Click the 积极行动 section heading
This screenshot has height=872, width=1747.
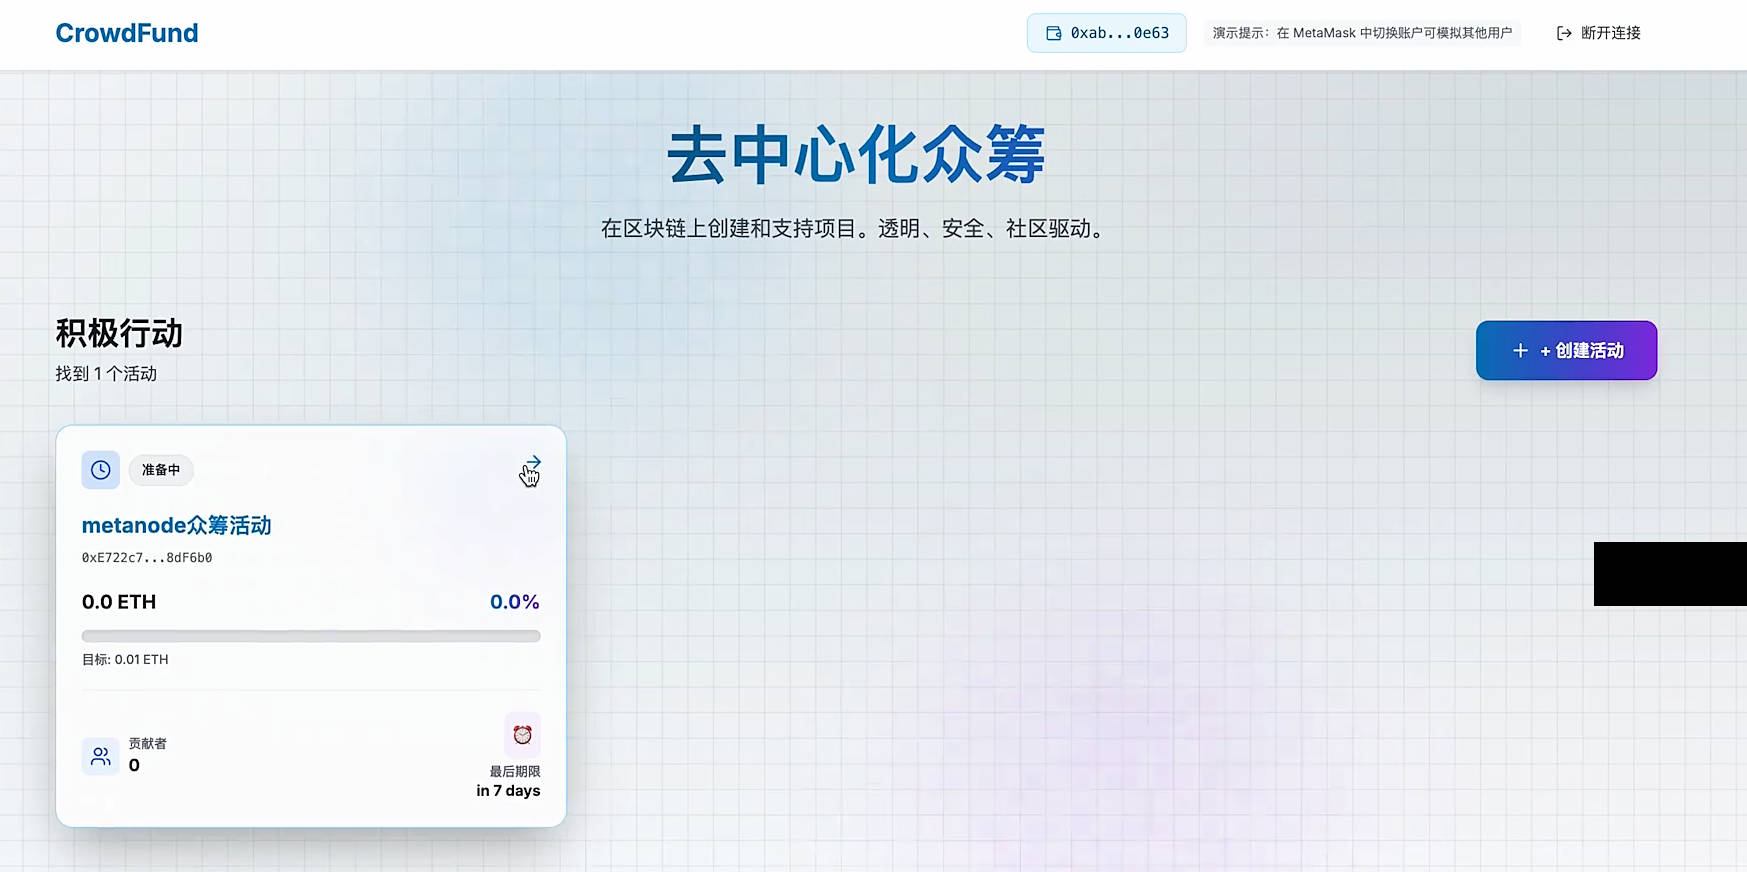119,334
